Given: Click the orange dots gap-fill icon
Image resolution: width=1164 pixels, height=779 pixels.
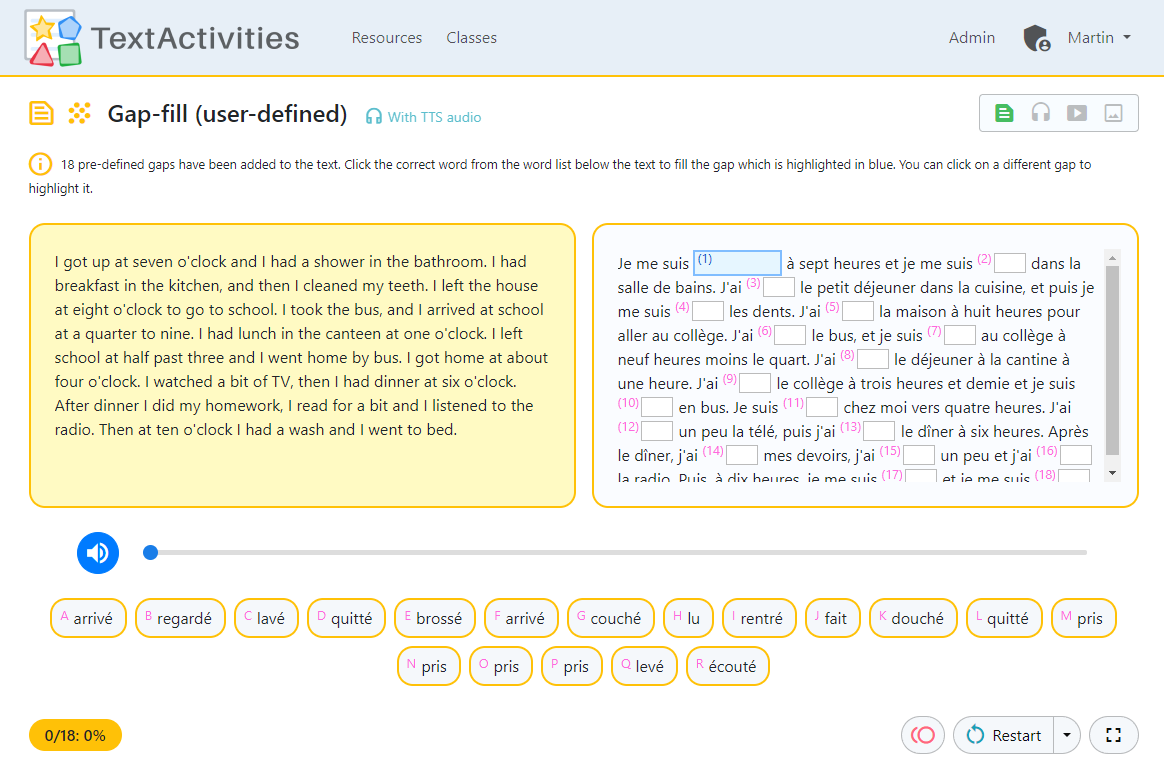Looking at the screenshot, I should 79,113.
